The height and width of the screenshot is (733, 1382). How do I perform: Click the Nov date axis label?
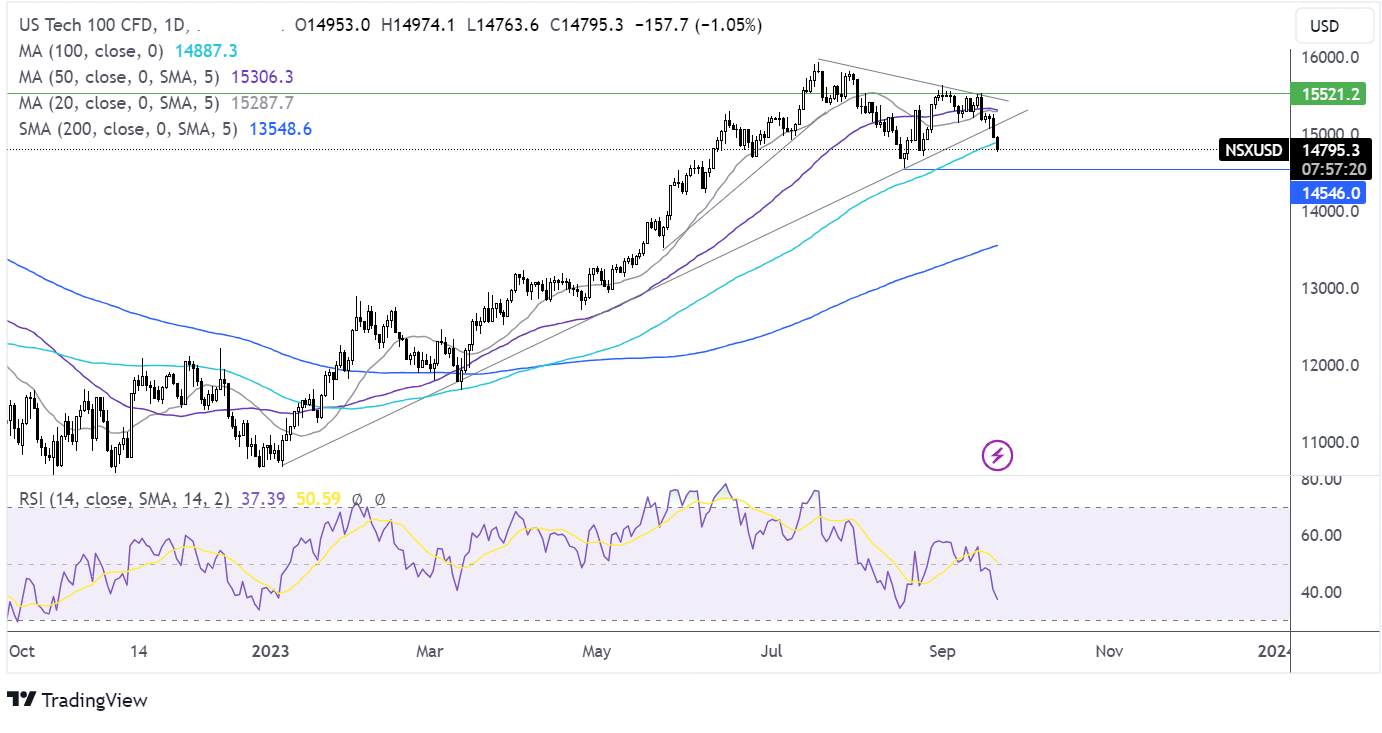[x=1109, y=651]
